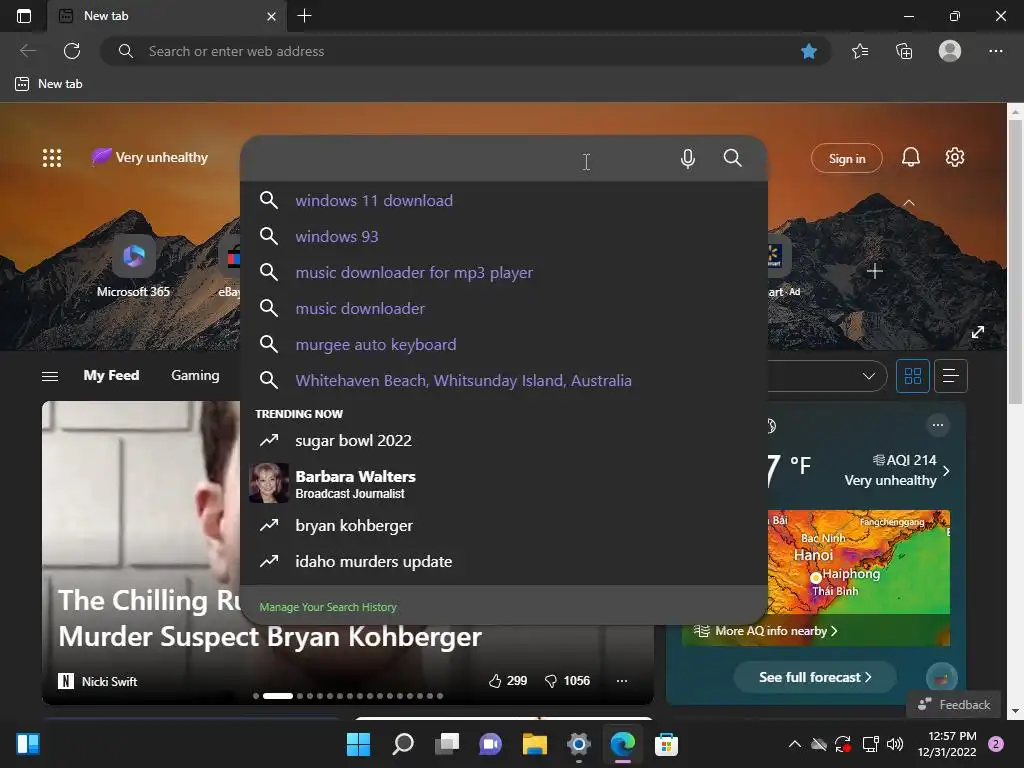The width and height of the screenshot is (1024, 768).
Task: Expand AQI very unhealthy details
Action: pos(946,471)
